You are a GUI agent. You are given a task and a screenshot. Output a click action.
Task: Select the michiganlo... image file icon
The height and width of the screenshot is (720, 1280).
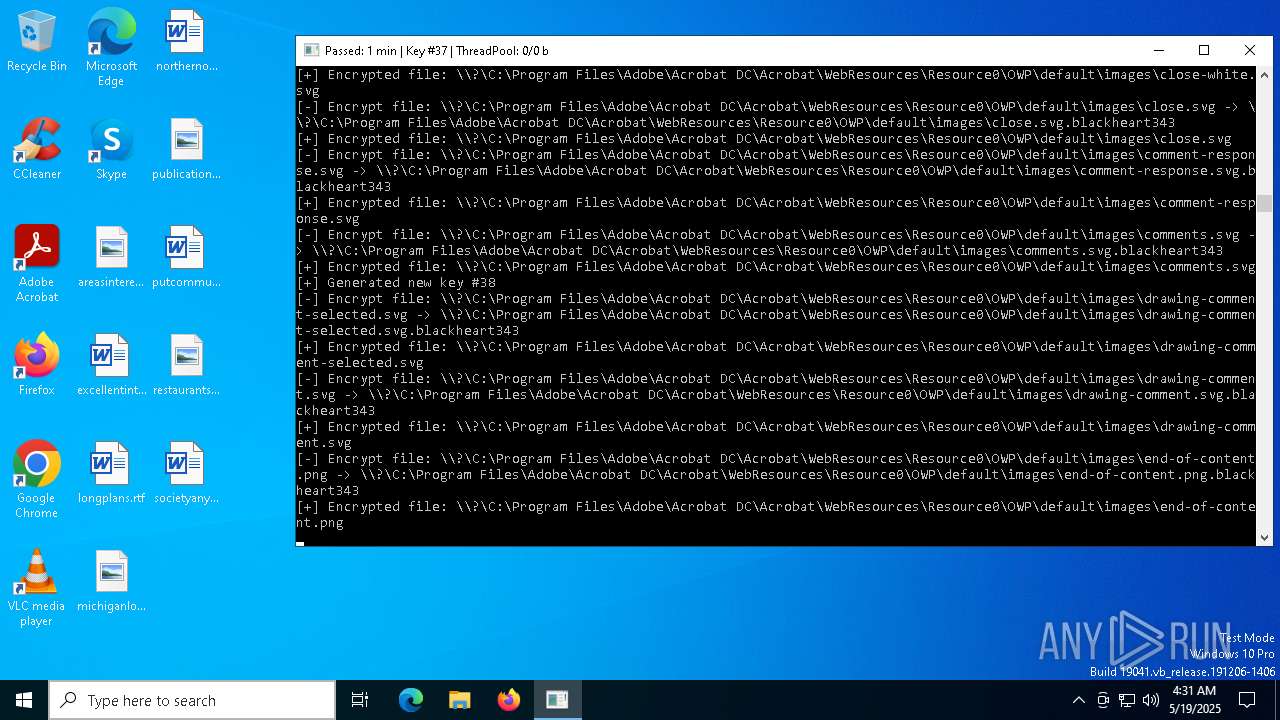[x=111, y=581]
